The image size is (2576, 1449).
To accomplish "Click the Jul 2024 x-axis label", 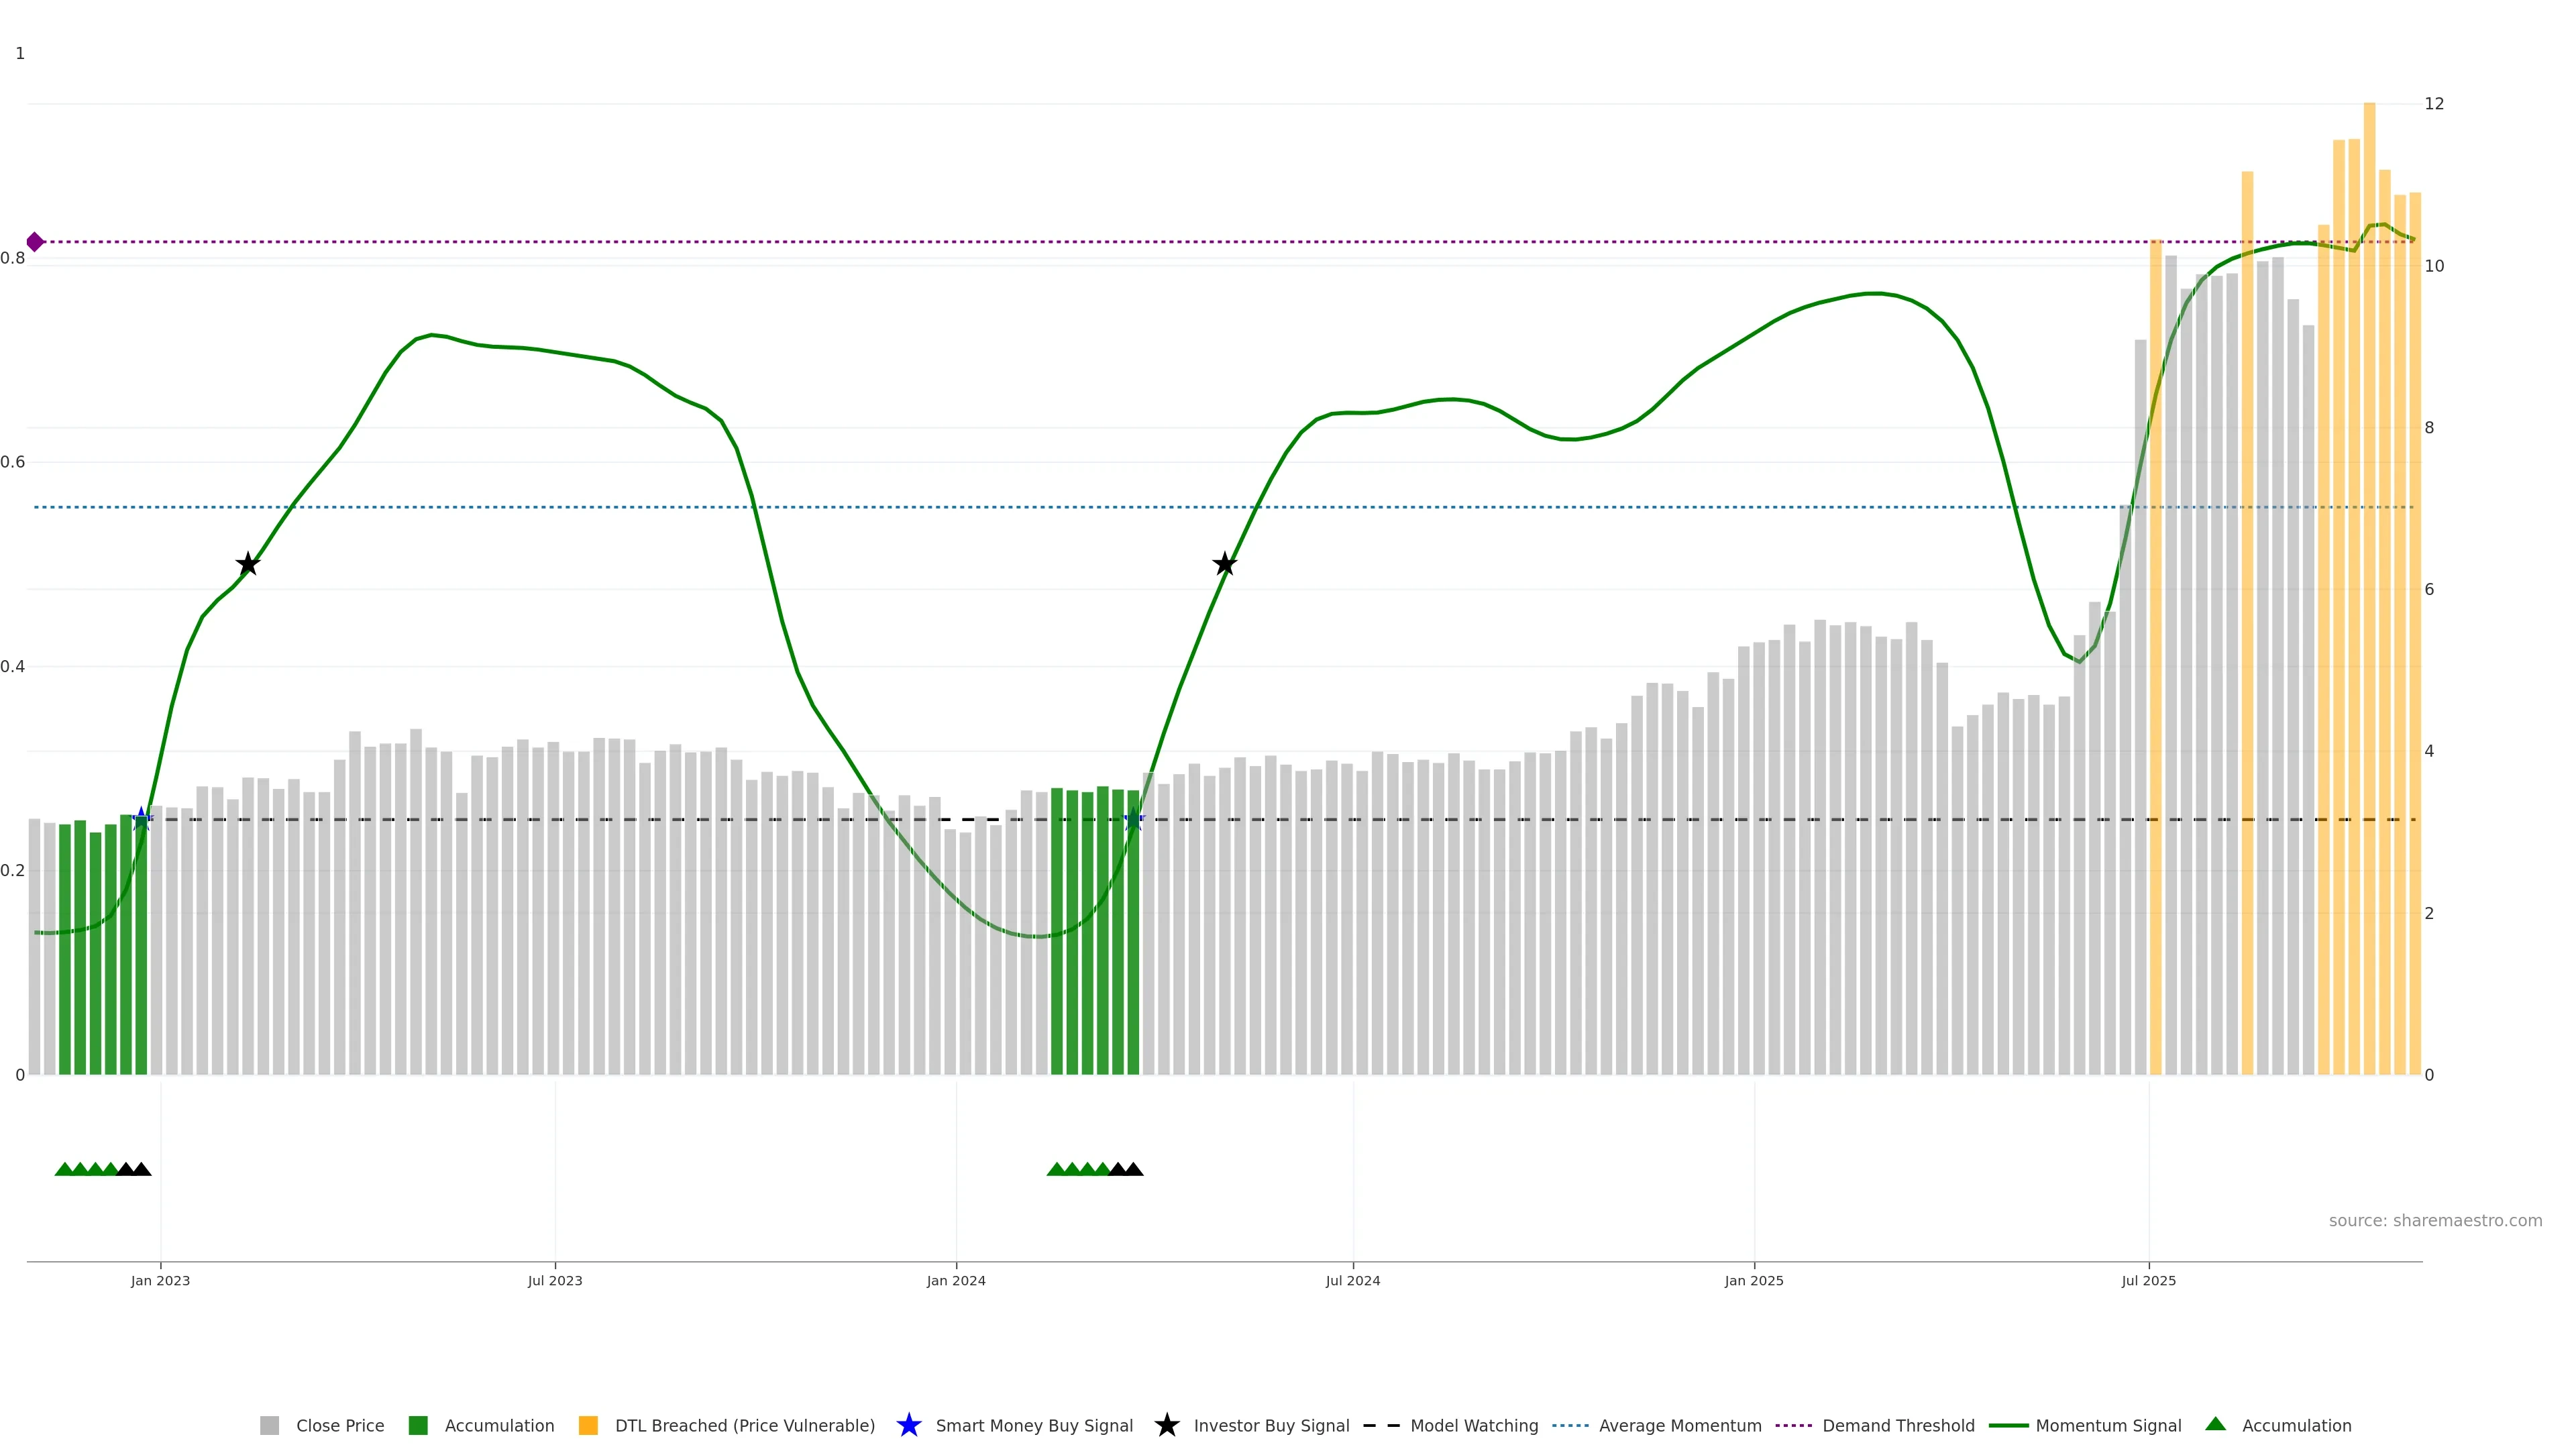I will pyautogui.click(x=1352, y=1280).
